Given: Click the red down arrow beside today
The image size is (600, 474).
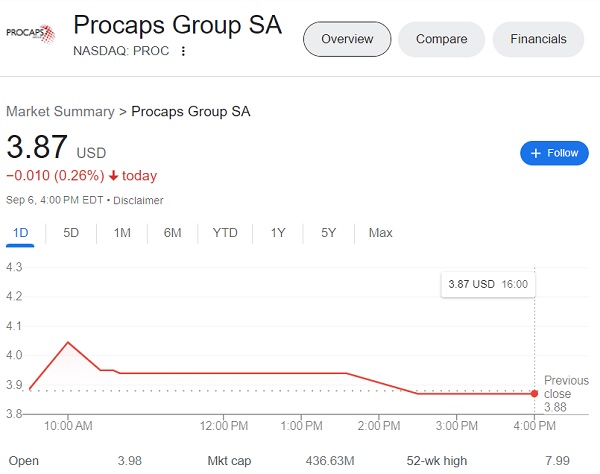Looking at the screenshot, I should coord(113,176).
